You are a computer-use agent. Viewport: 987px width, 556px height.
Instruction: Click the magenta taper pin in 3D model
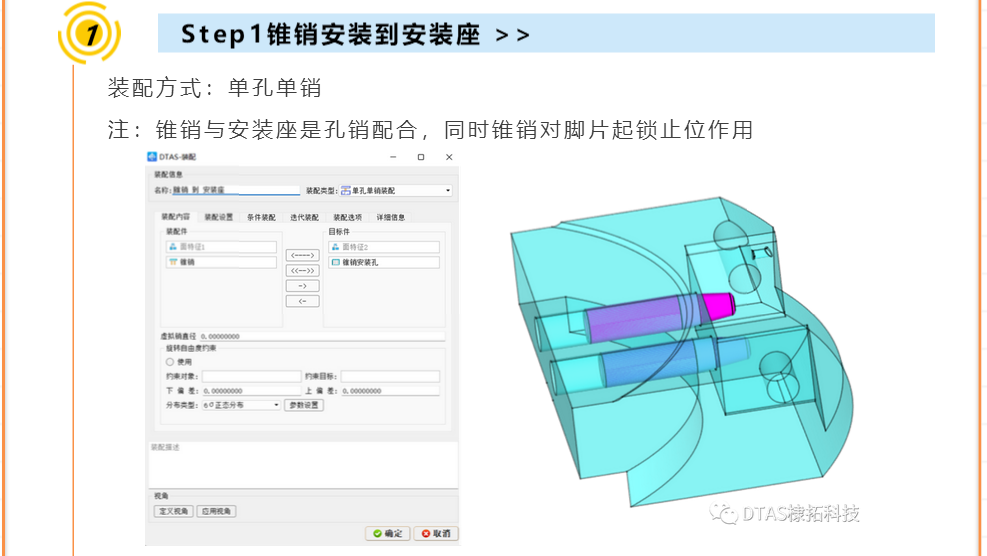coord(717,303)
